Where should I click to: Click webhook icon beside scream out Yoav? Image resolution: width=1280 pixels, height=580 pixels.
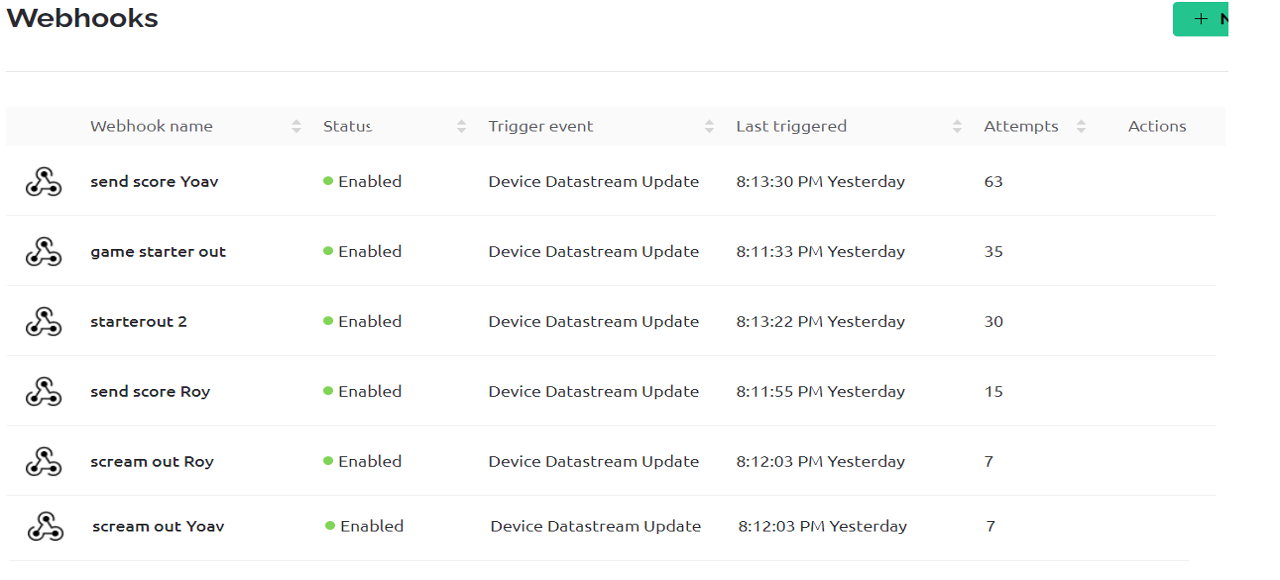(45, 527)
